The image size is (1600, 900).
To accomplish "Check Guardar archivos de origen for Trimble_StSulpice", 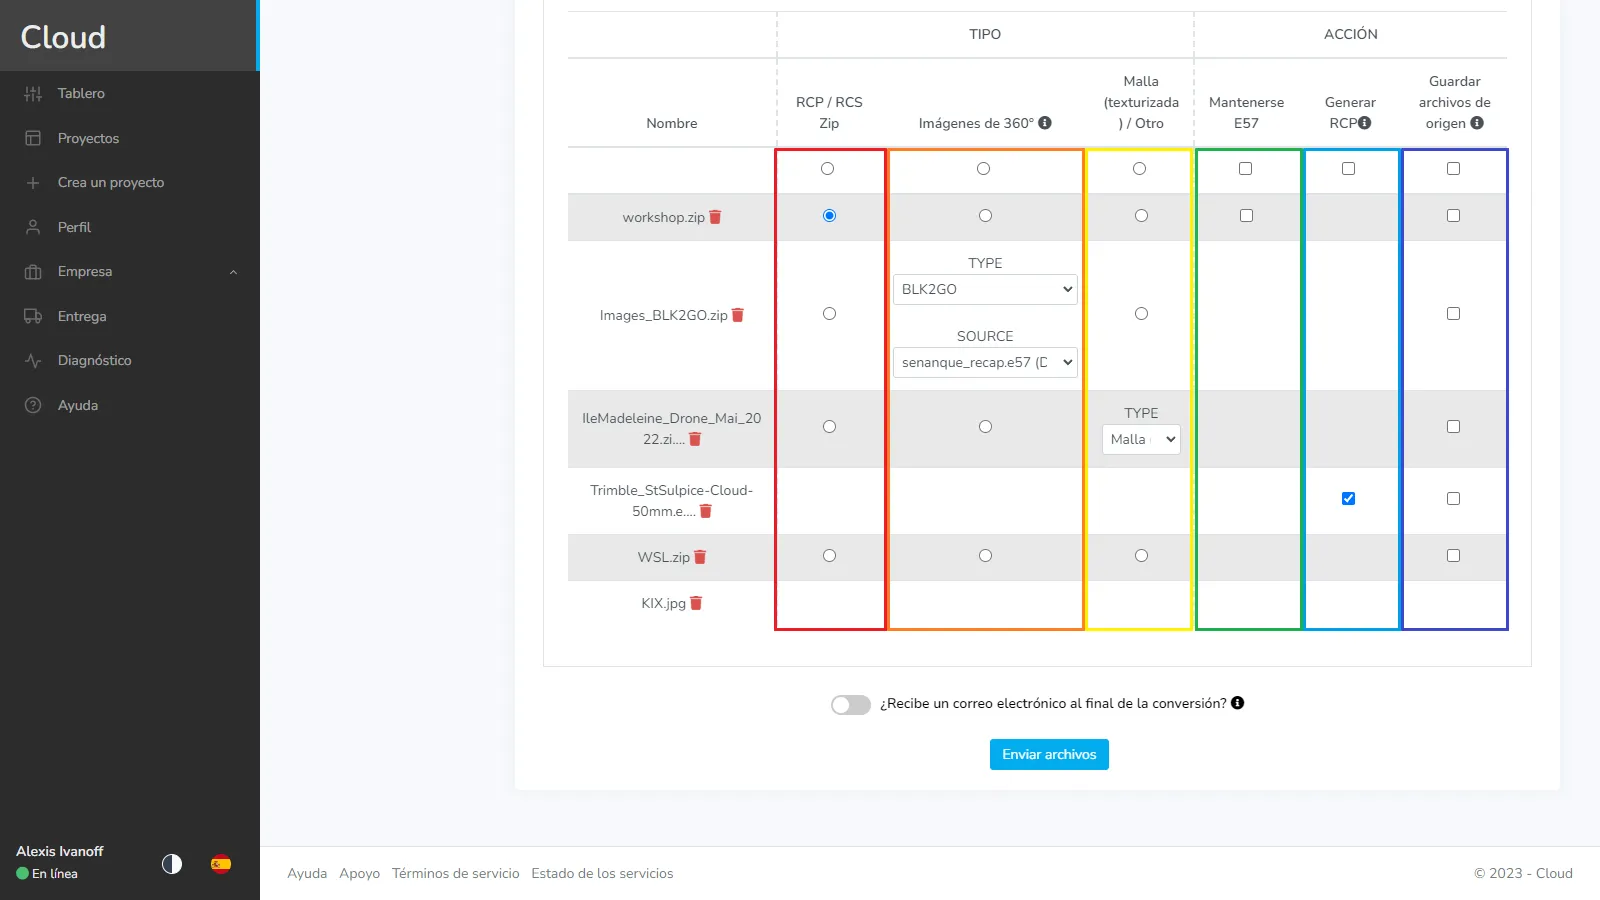I will [1453, 498].
